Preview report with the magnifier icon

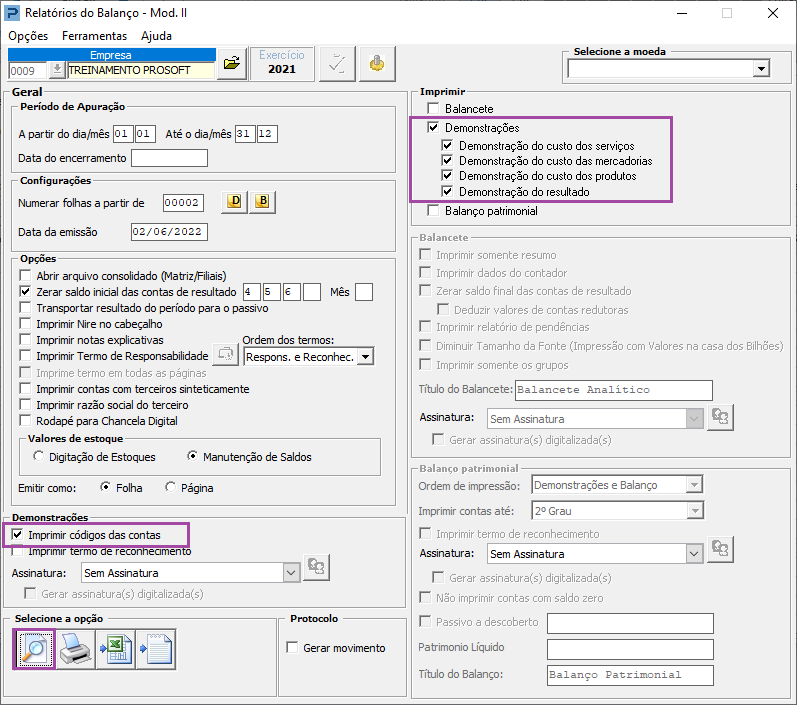click(34, 649)
